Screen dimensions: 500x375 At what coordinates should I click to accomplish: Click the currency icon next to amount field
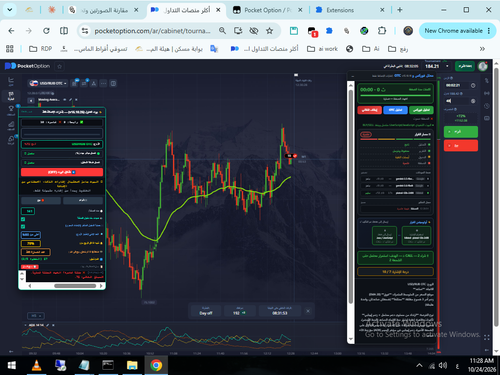[473, 101]
